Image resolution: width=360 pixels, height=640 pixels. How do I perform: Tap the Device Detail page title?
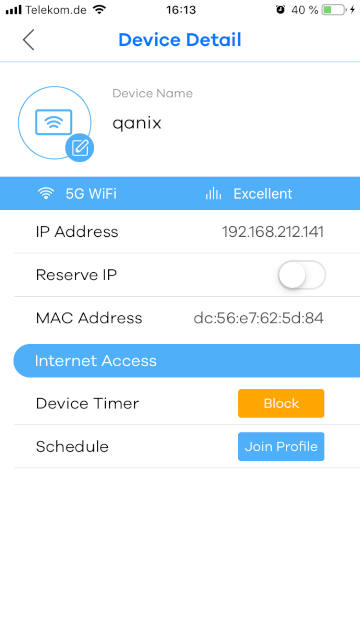[180, 40]
